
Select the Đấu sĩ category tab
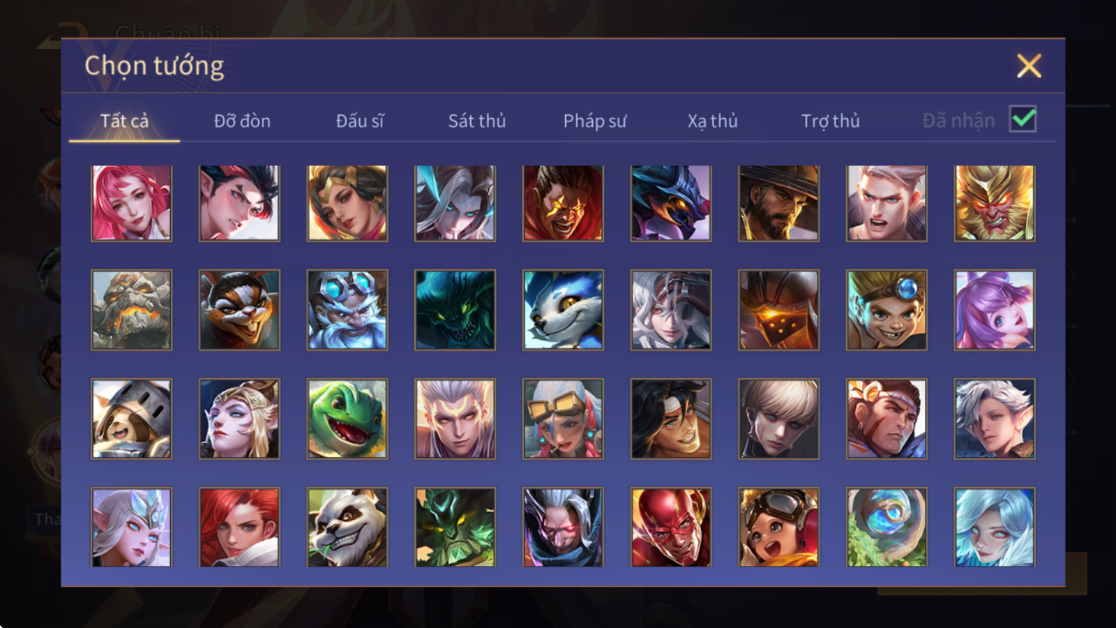(x=359, y=121)
